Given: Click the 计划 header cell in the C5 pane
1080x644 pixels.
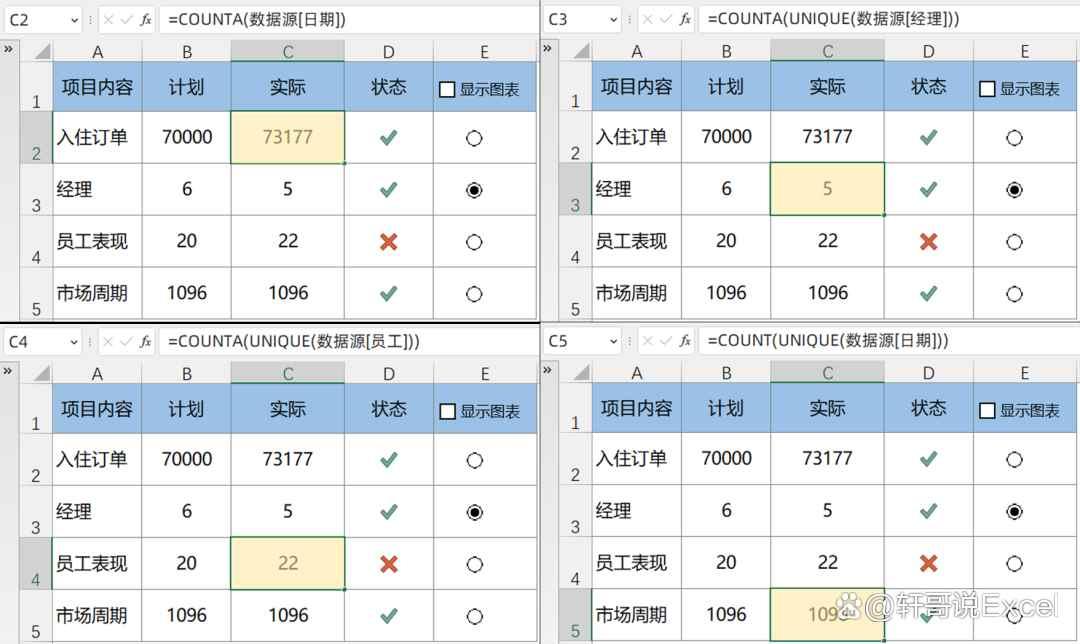Looking at the screenshot, I should [x=726, y=408].
